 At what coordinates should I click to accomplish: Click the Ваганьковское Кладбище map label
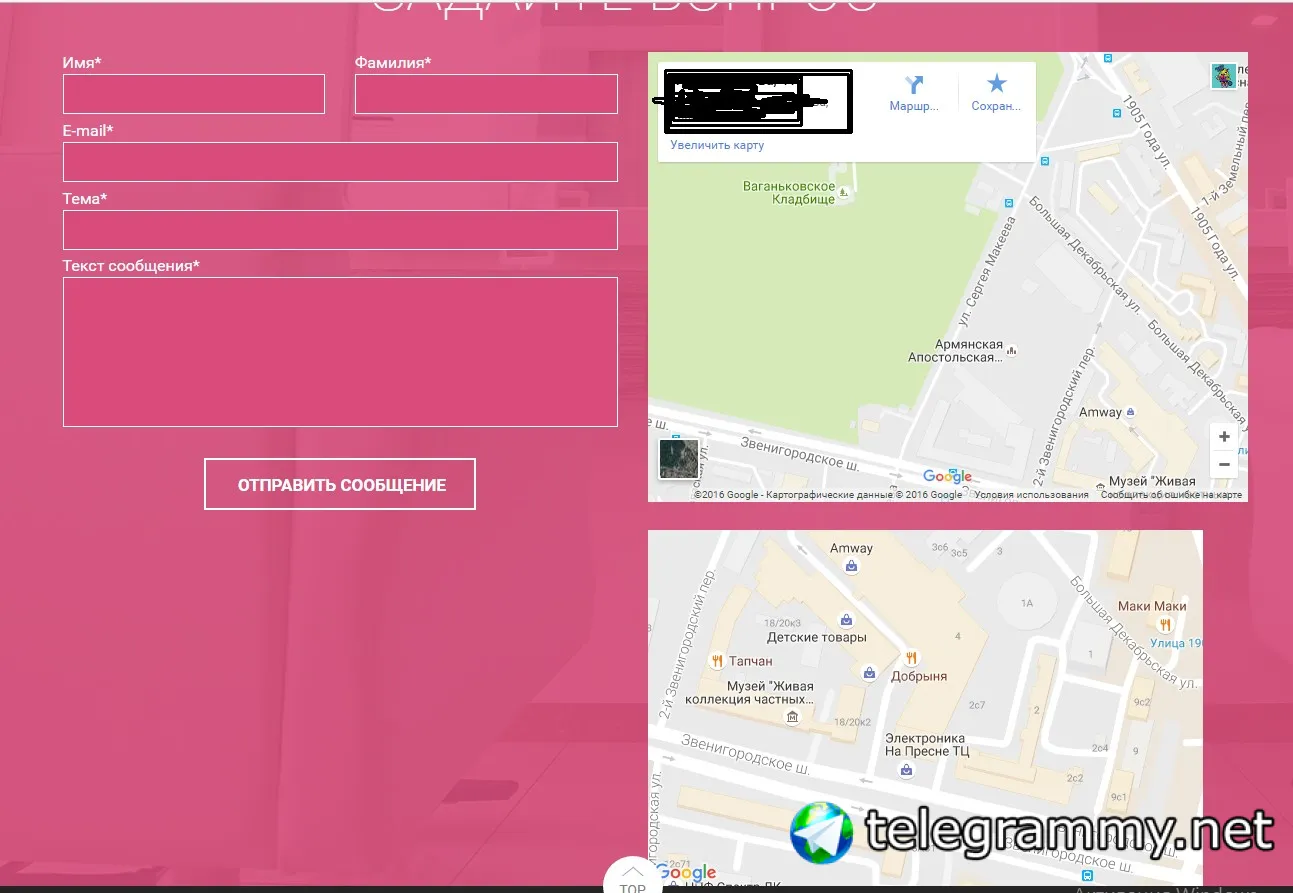click(x=789, y=193)
